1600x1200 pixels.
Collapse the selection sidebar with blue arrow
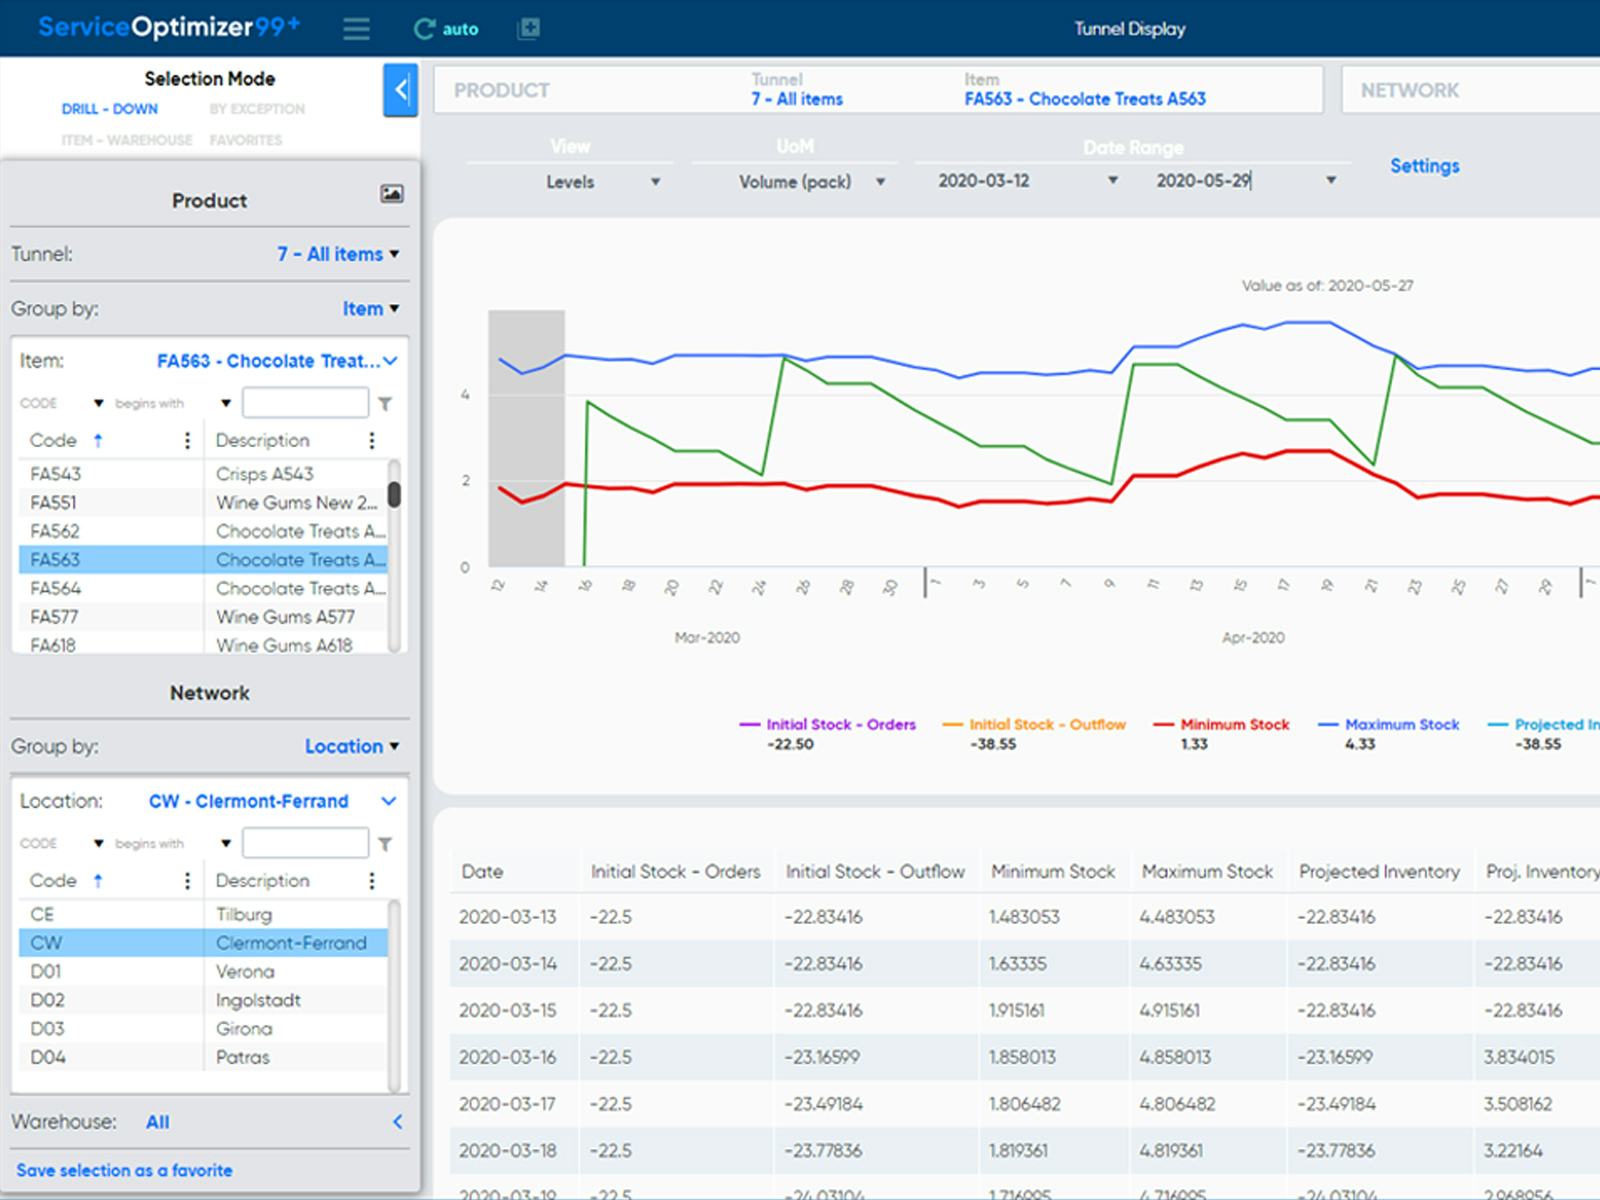point(400,90)
